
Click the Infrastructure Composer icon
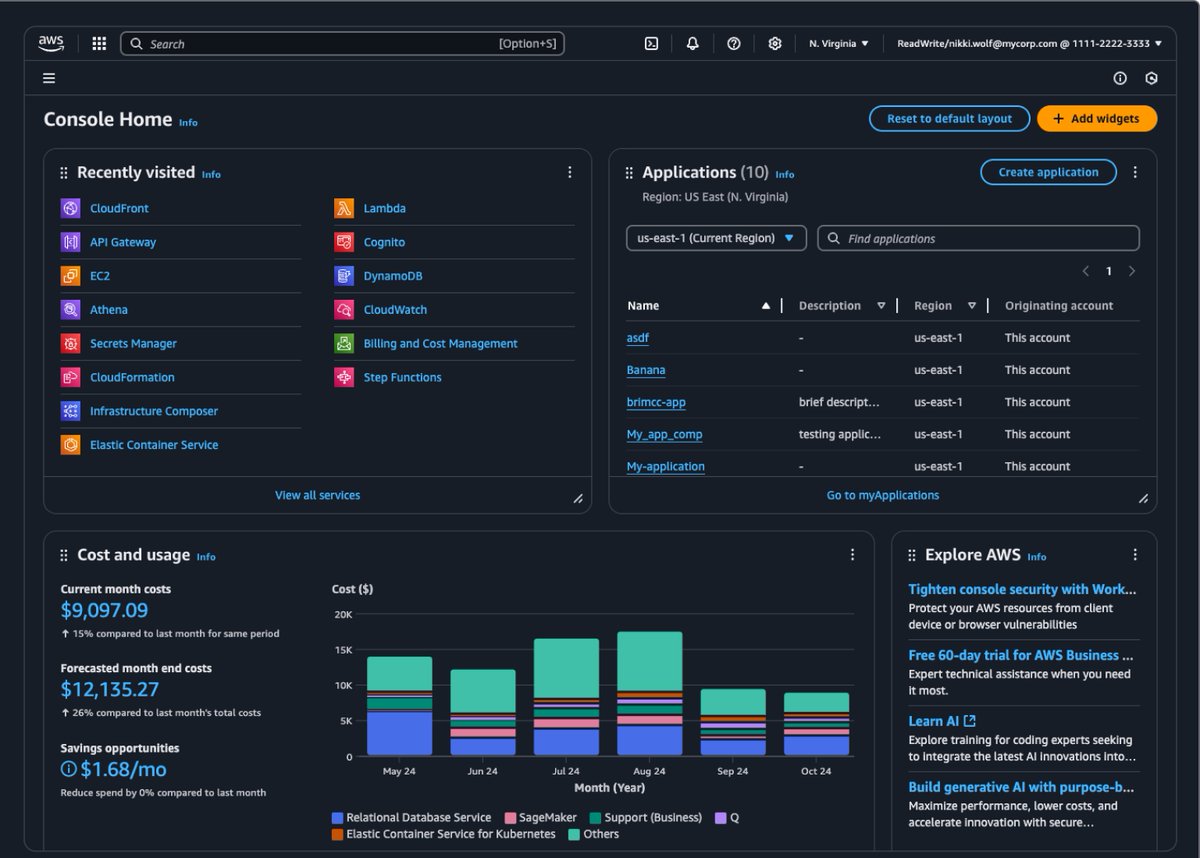(70, 411)
